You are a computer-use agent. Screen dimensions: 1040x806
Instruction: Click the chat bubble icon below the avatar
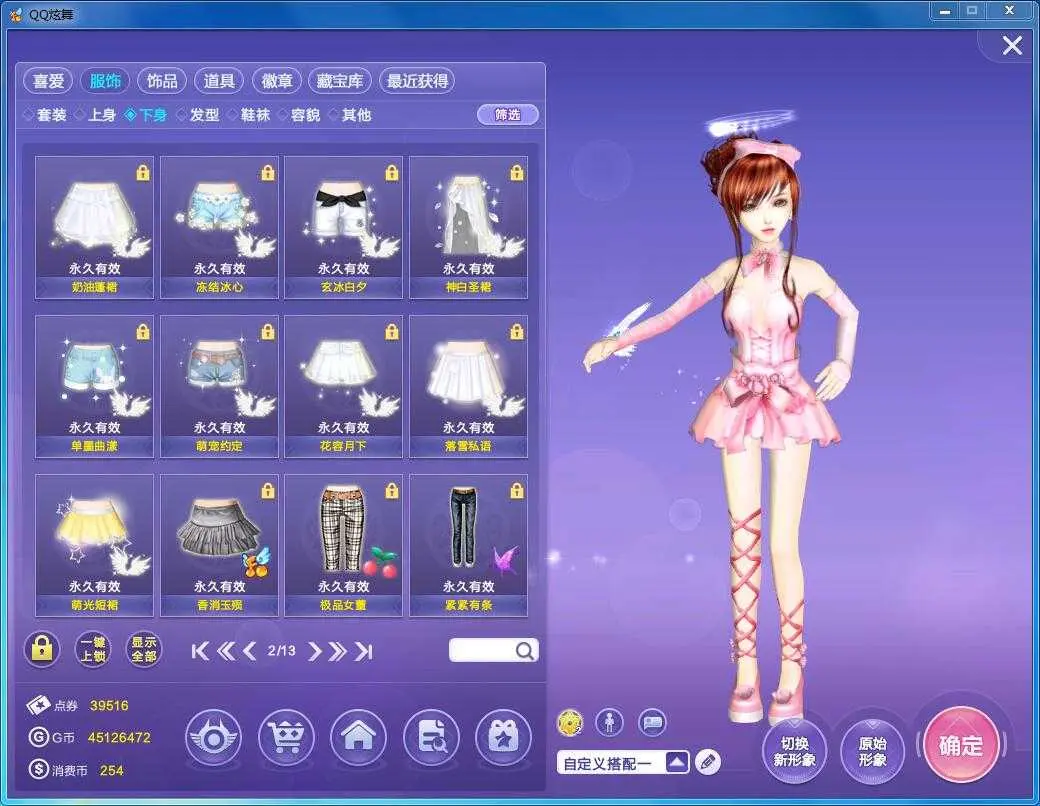653,722
